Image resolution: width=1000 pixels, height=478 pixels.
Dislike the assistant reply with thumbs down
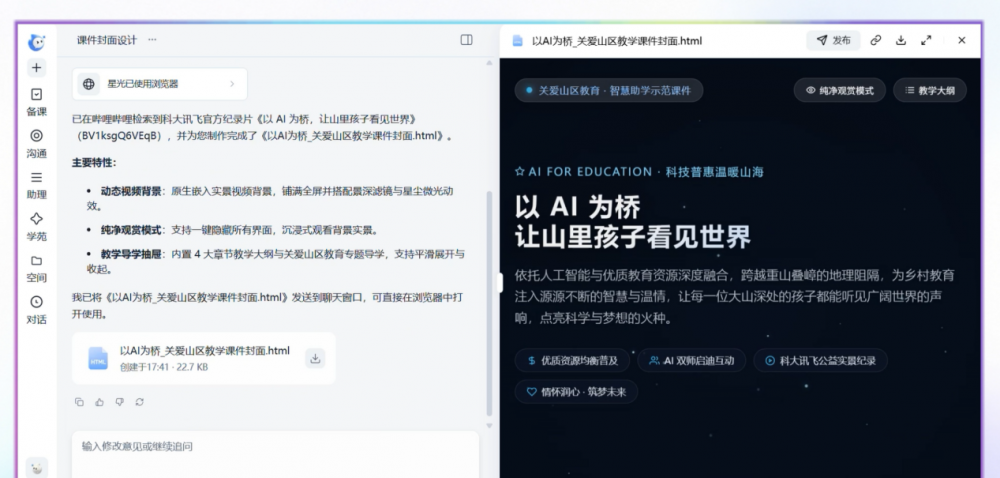119,402
